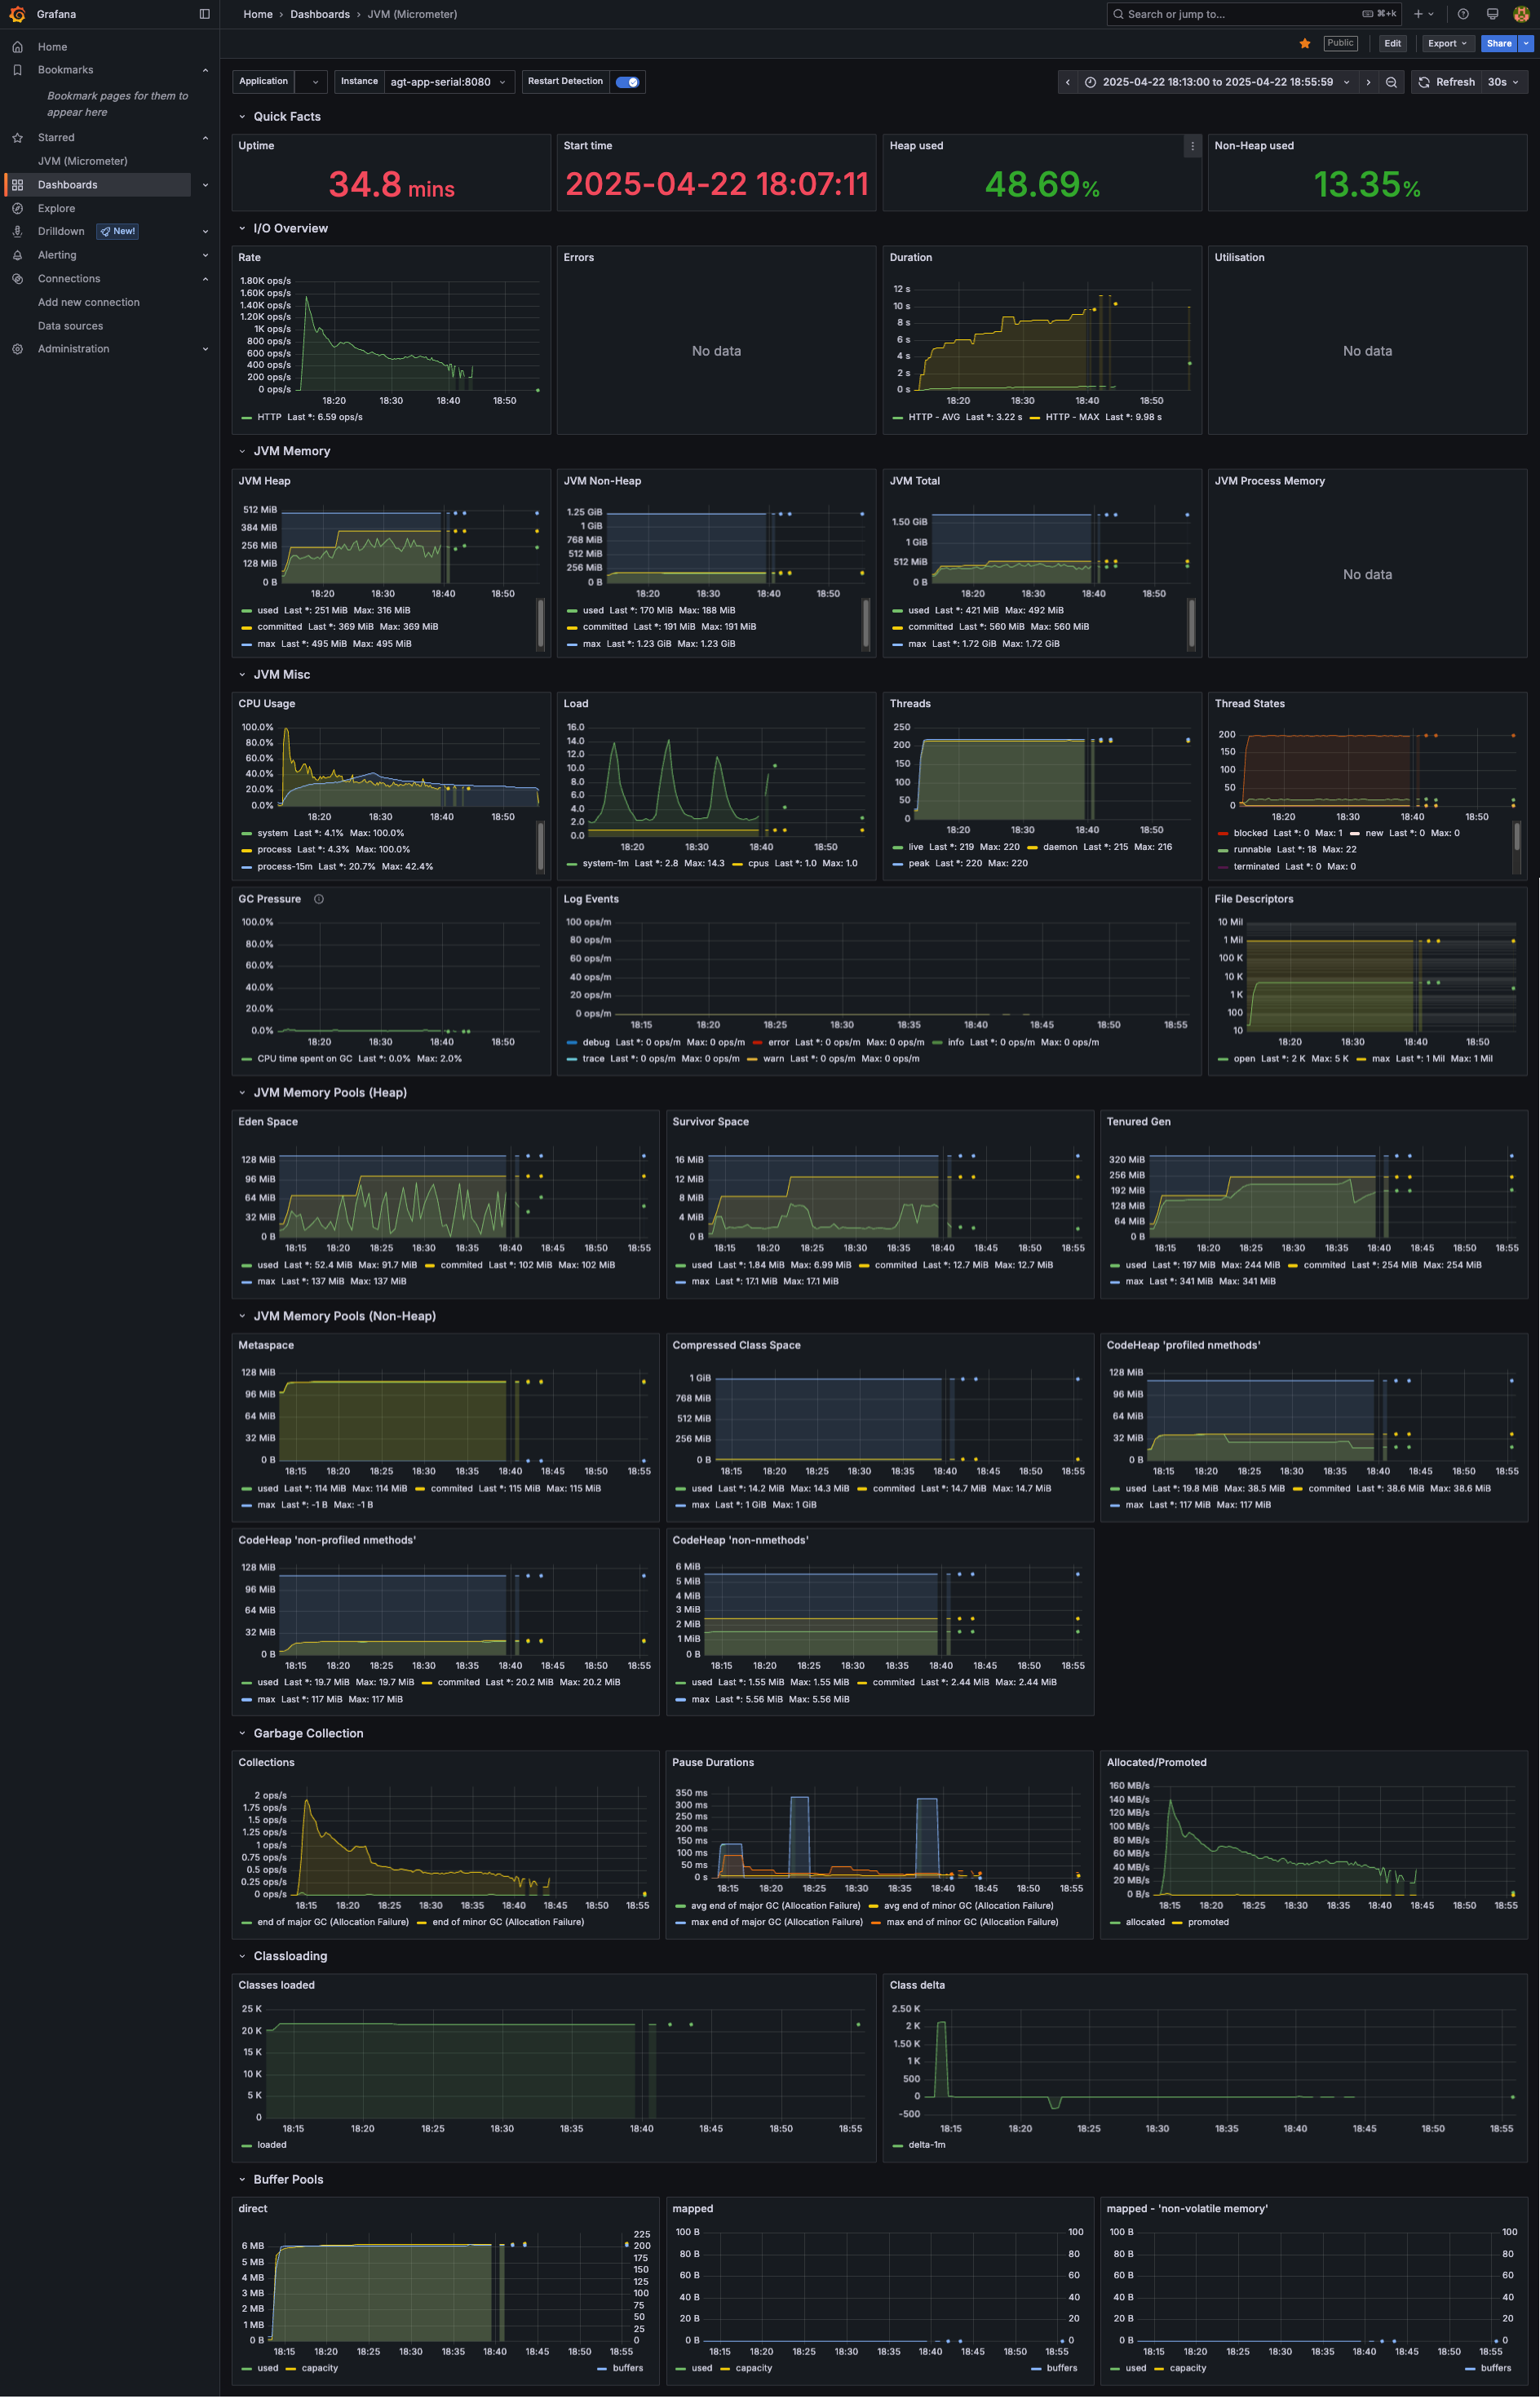Viewport: 1540px width, 2399px height.
Task: Click the rocket New! badge beside Drilldown
Action: 117,231
